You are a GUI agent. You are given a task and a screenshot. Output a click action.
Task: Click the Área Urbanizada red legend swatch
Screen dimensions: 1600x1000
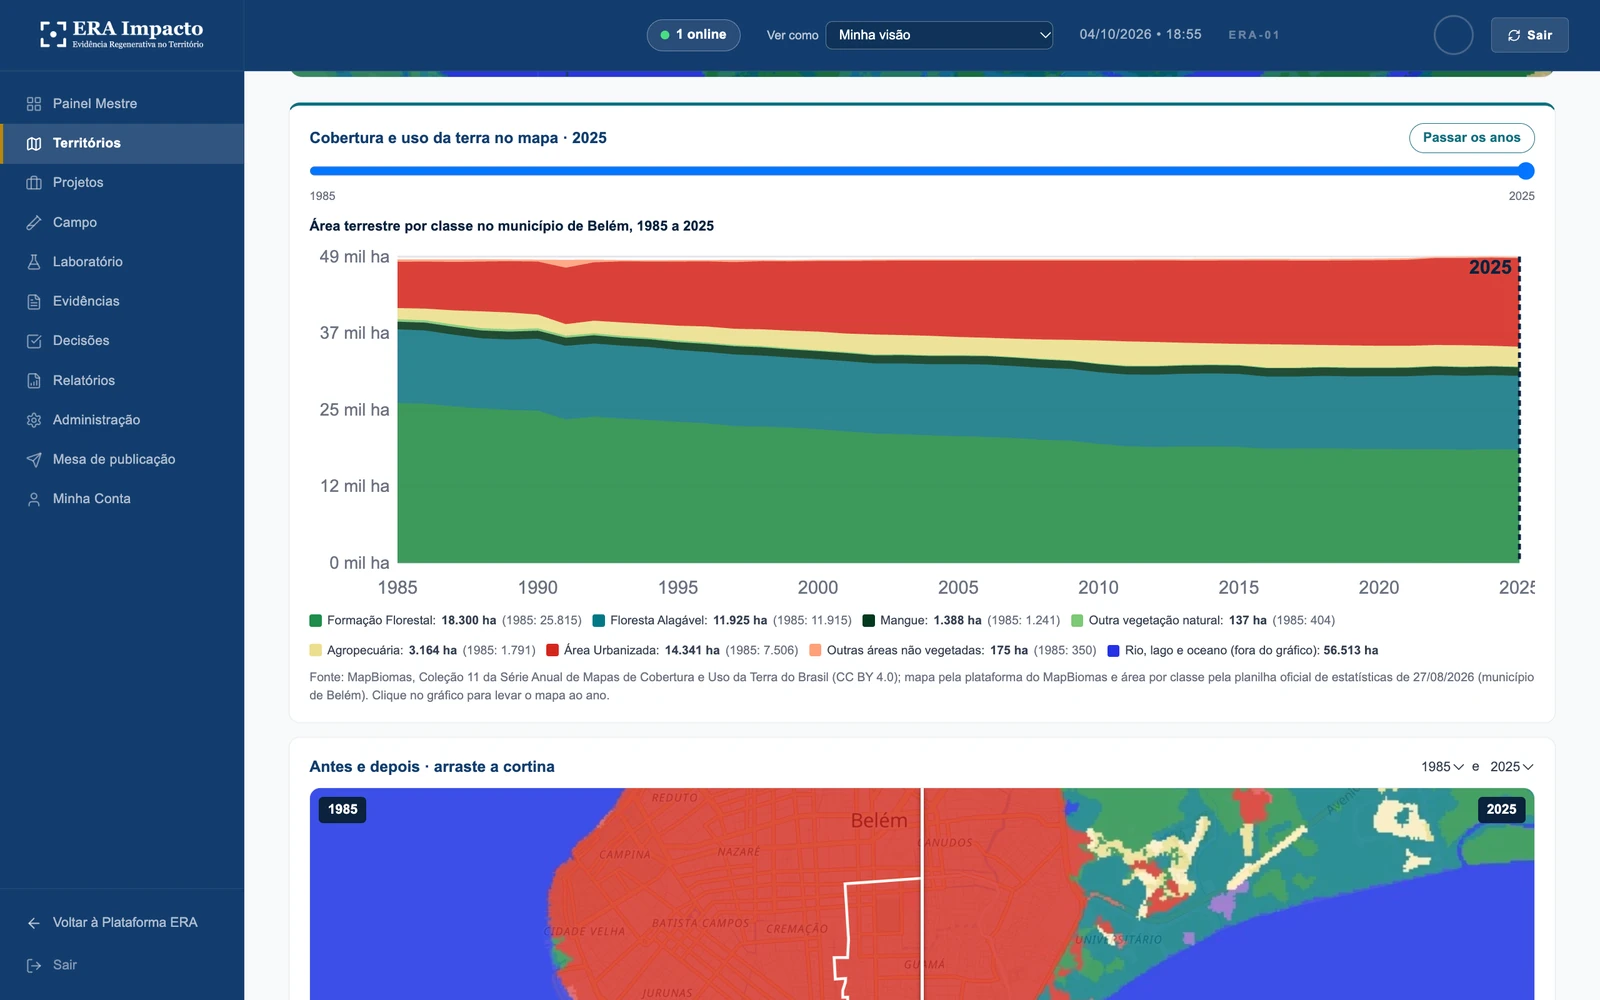pos(552,651)
